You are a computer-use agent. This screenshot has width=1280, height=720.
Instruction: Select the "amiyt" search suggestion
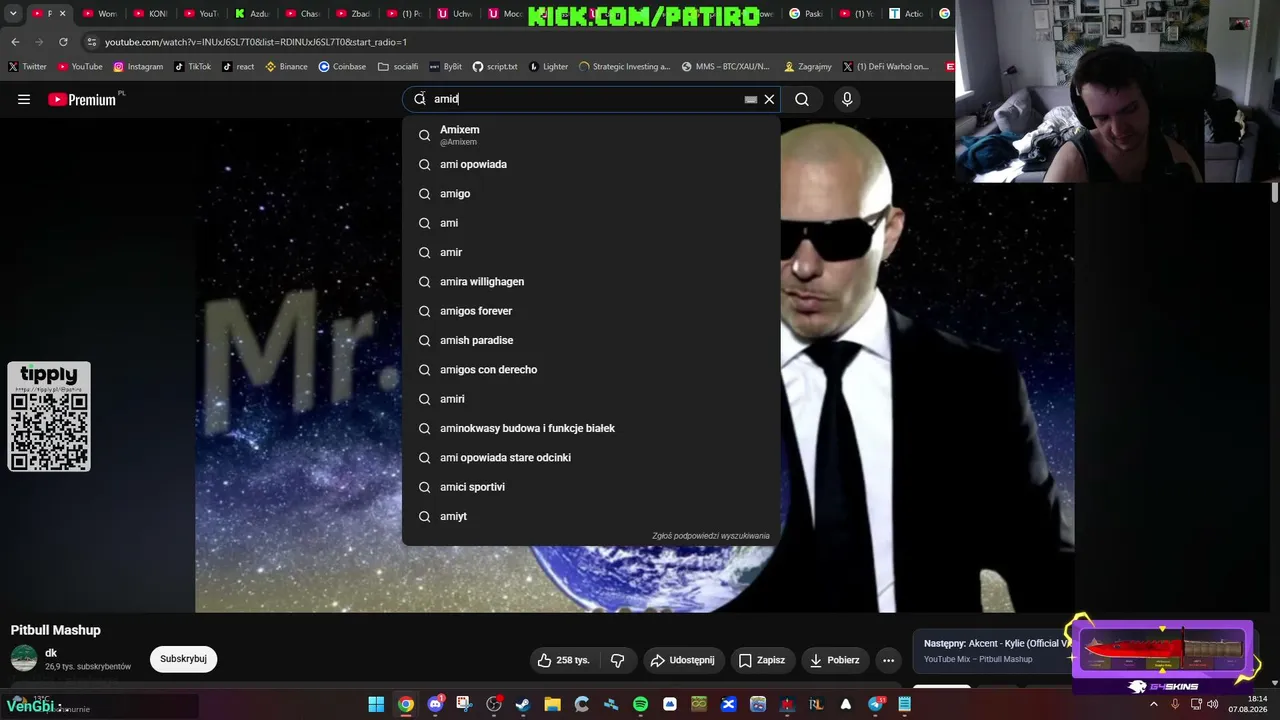[x=591, y=516]
